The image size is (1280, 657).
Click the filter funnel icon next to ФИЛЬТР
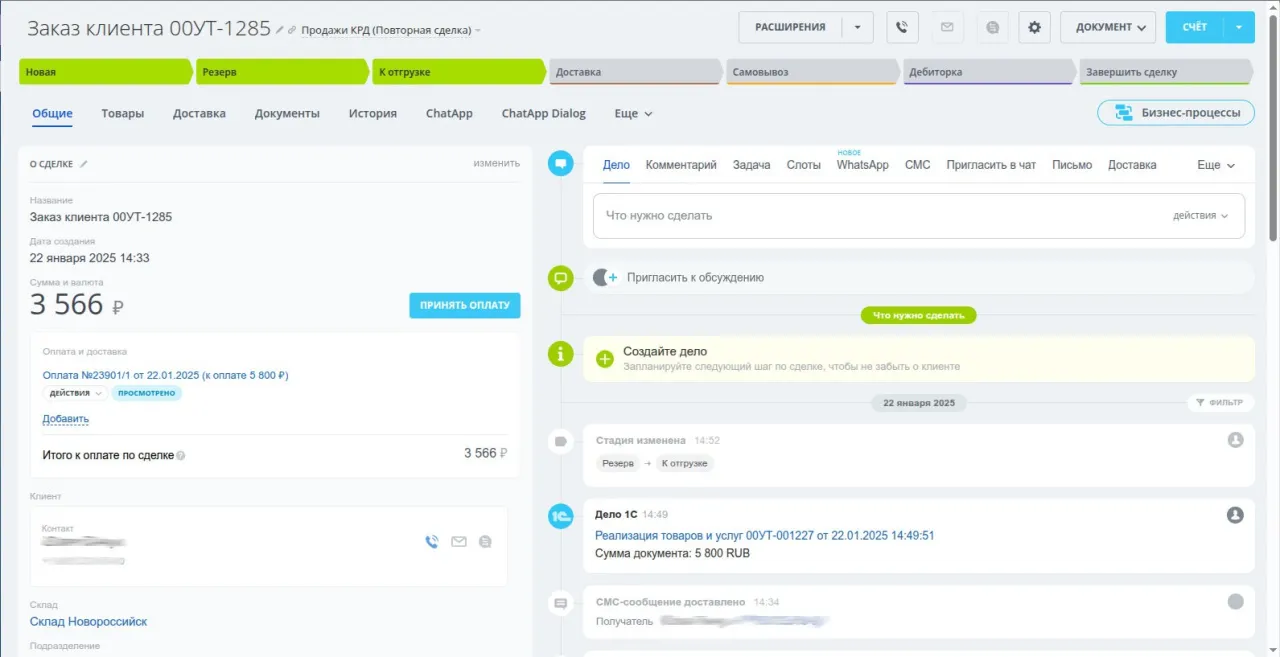(1200, 402)
